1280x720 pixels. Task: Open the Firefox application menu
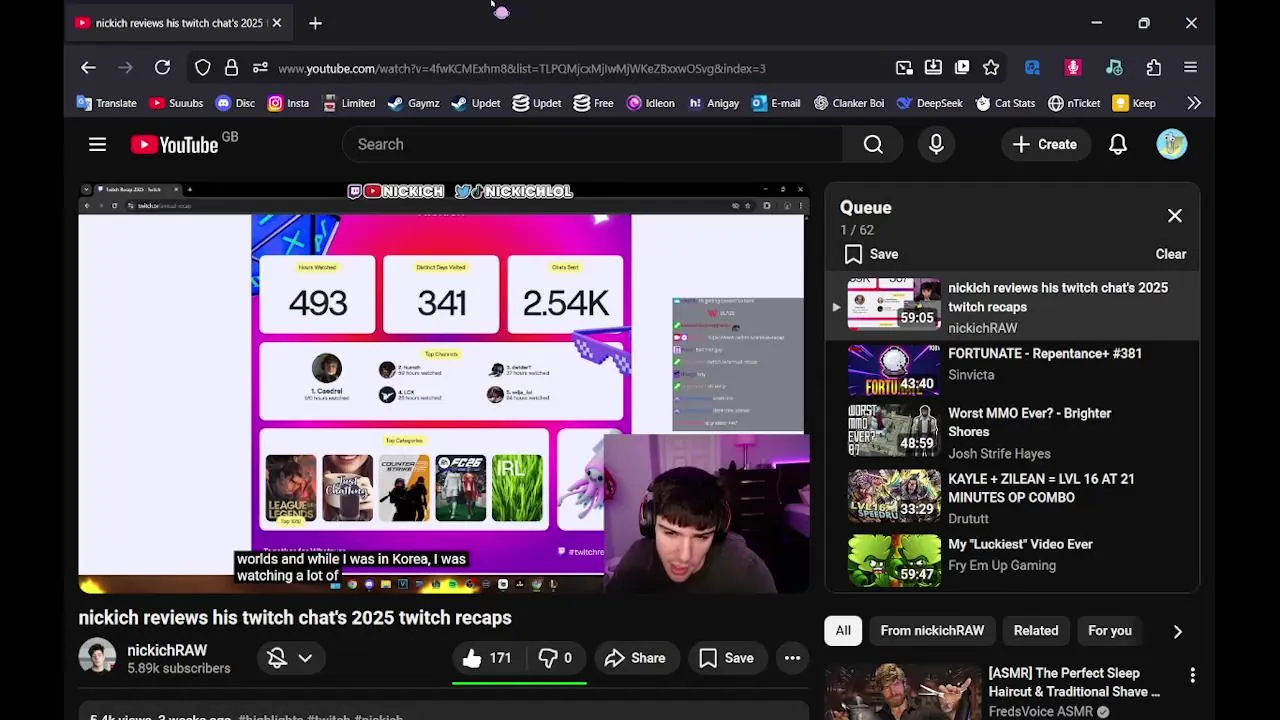(1190, 68)
